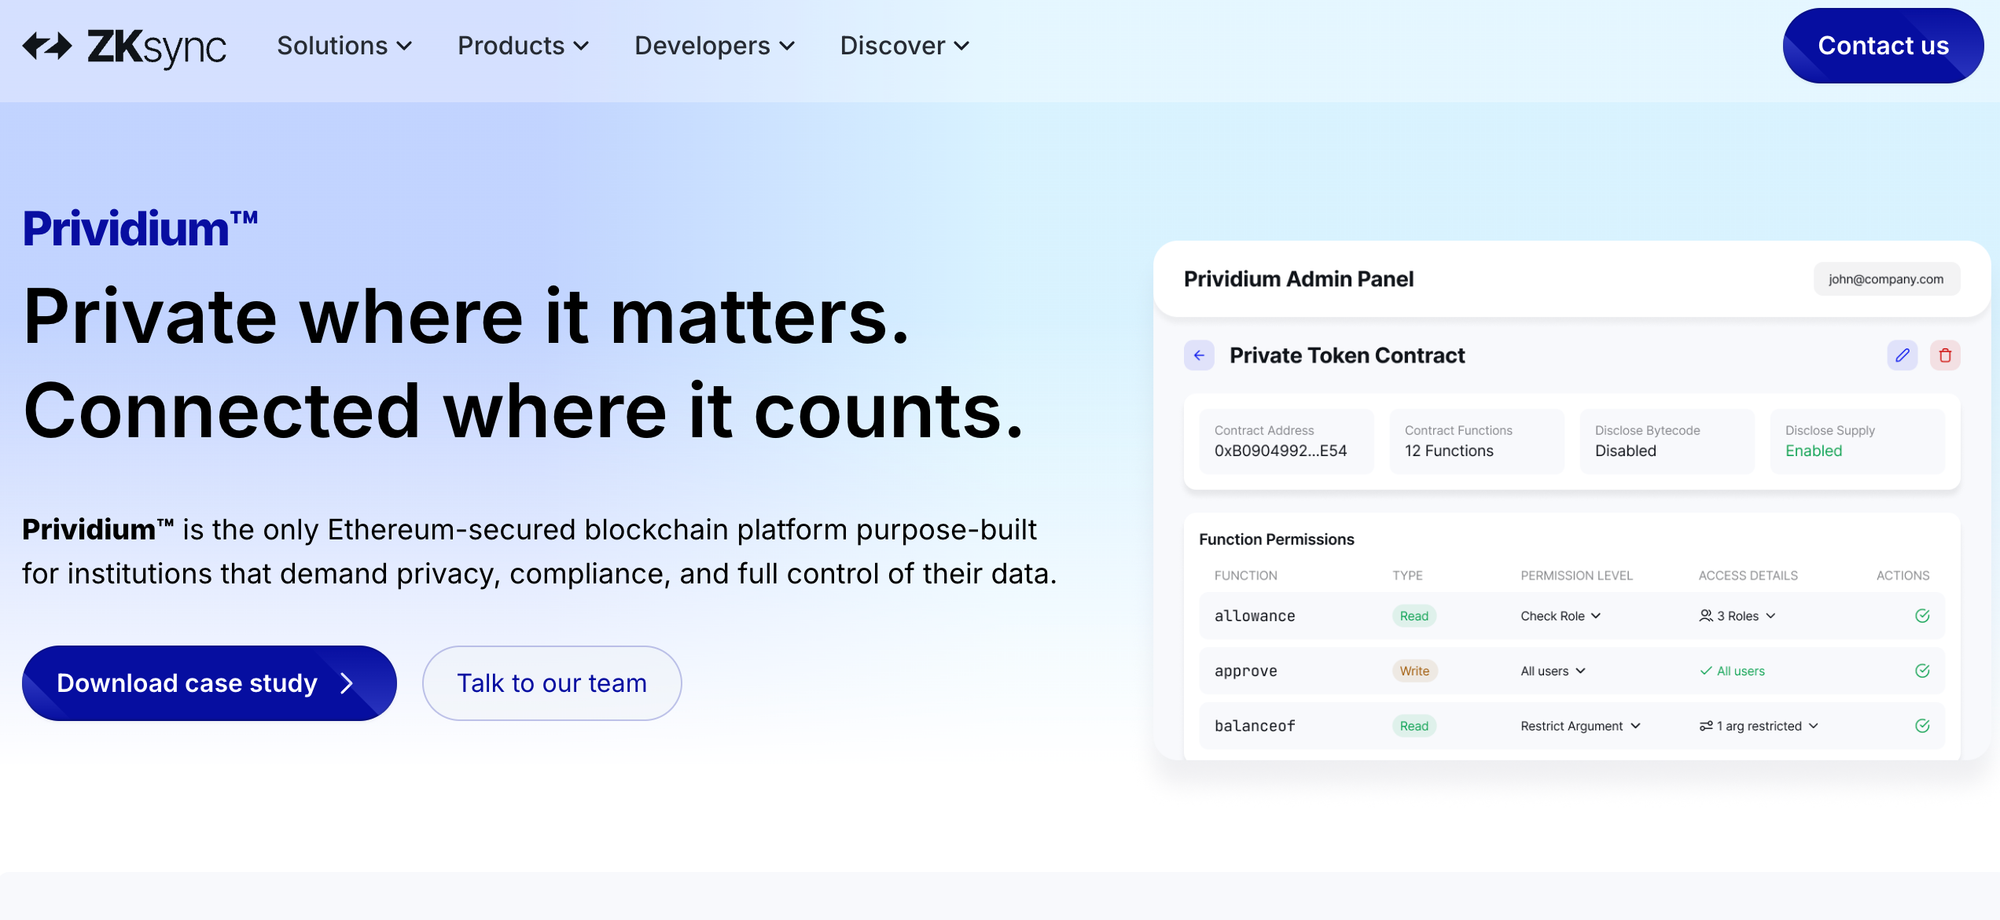Click the green check icon in allowance row

[x=1922, y=616]
